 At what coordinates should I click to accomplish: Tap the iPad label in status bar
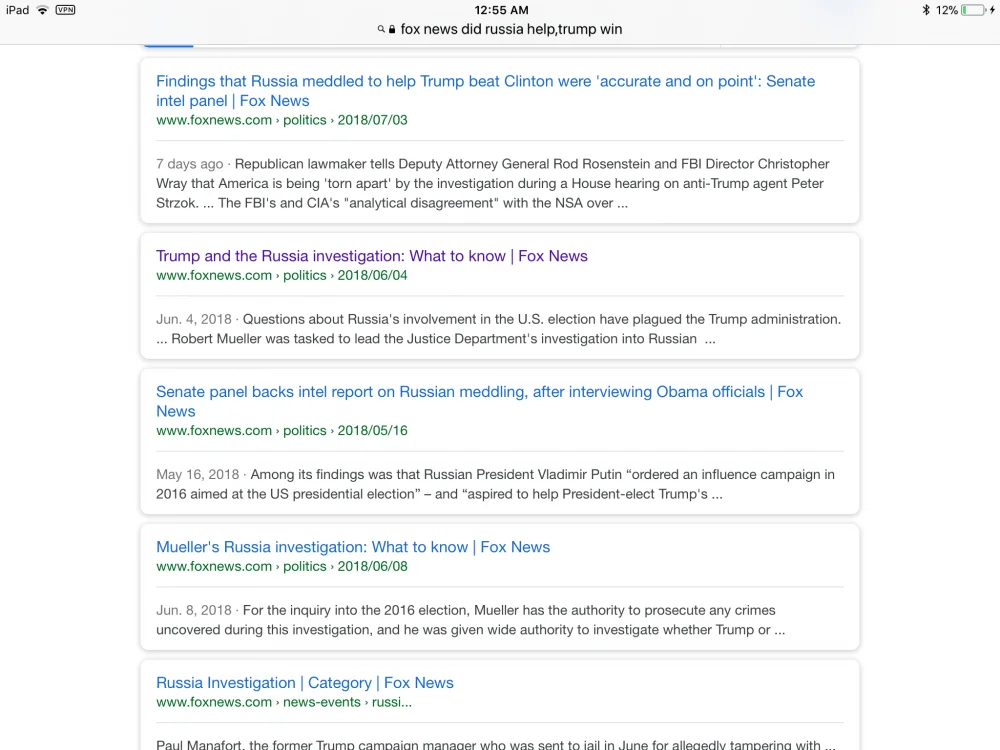coord(17,10)
